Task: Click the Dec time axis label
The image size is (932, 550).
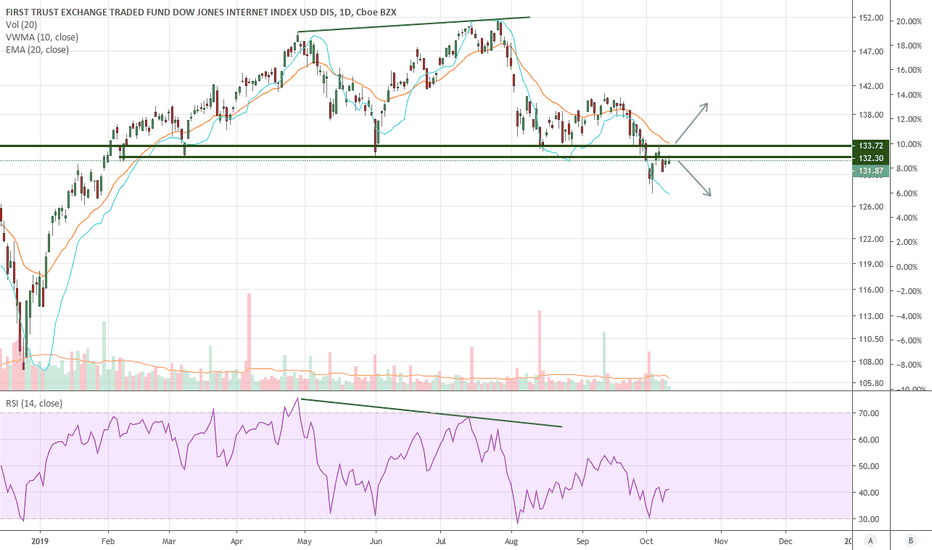Action: coord(786,541)
